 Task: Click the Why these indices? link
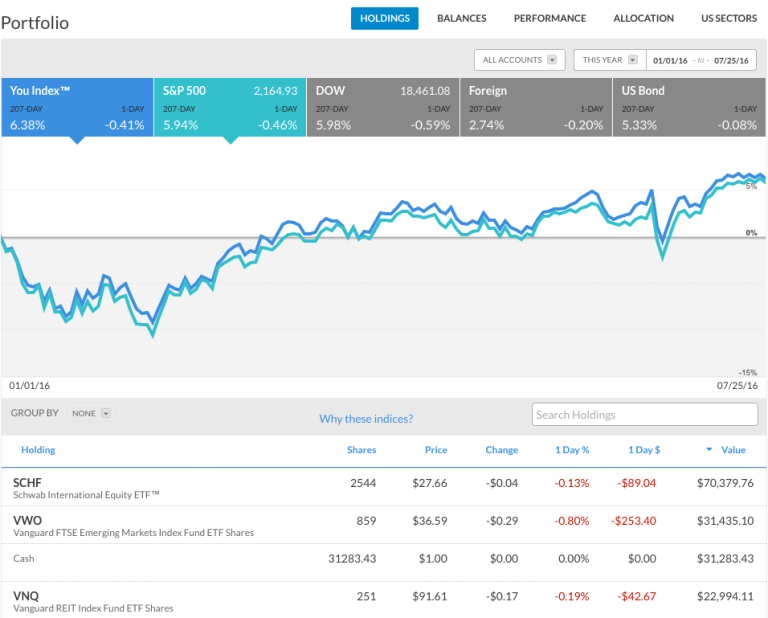coord(366,419)
